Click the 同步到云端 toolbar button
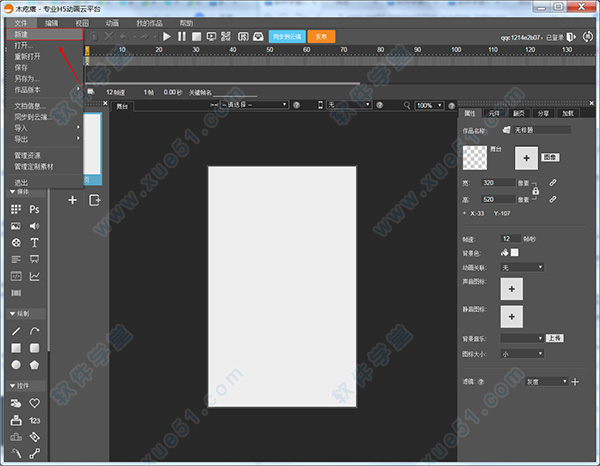Image resolution: width=600 pixels, height=466 pixels. pyautogui.click(x=286, y=36)
